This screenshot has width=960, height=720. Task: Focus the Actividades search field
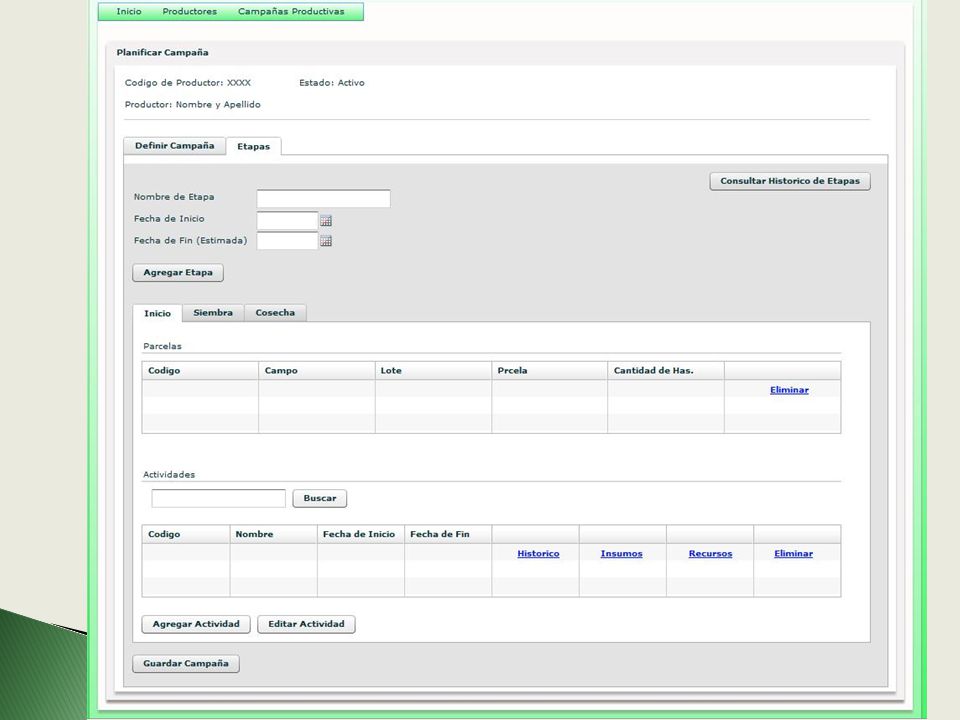[x=219, y=498]
